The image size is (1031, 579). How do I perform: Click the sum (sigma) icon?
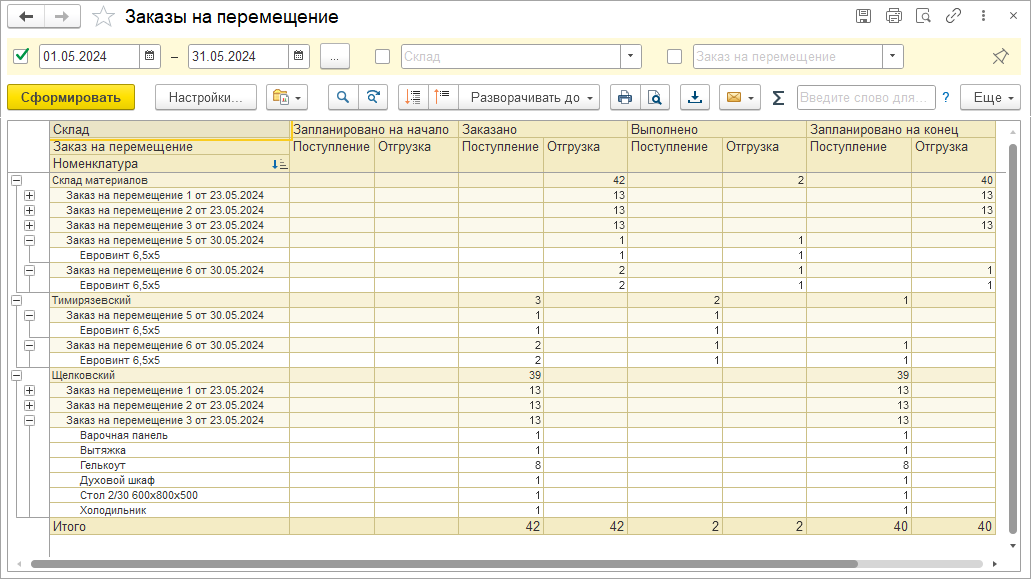tap(778, 97)
